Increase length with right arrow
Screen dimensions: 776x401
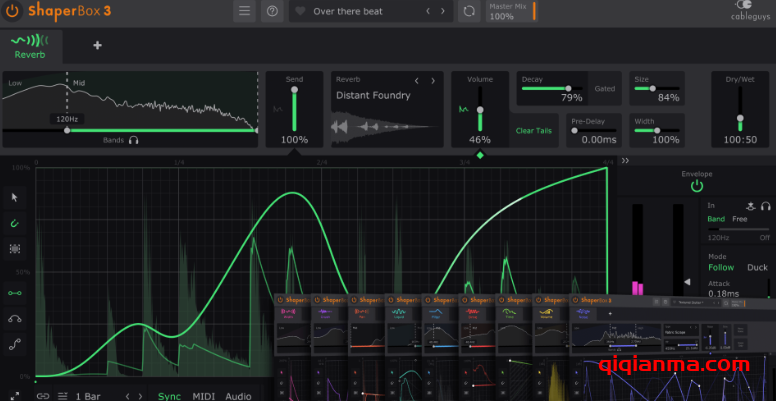(139, 396)
